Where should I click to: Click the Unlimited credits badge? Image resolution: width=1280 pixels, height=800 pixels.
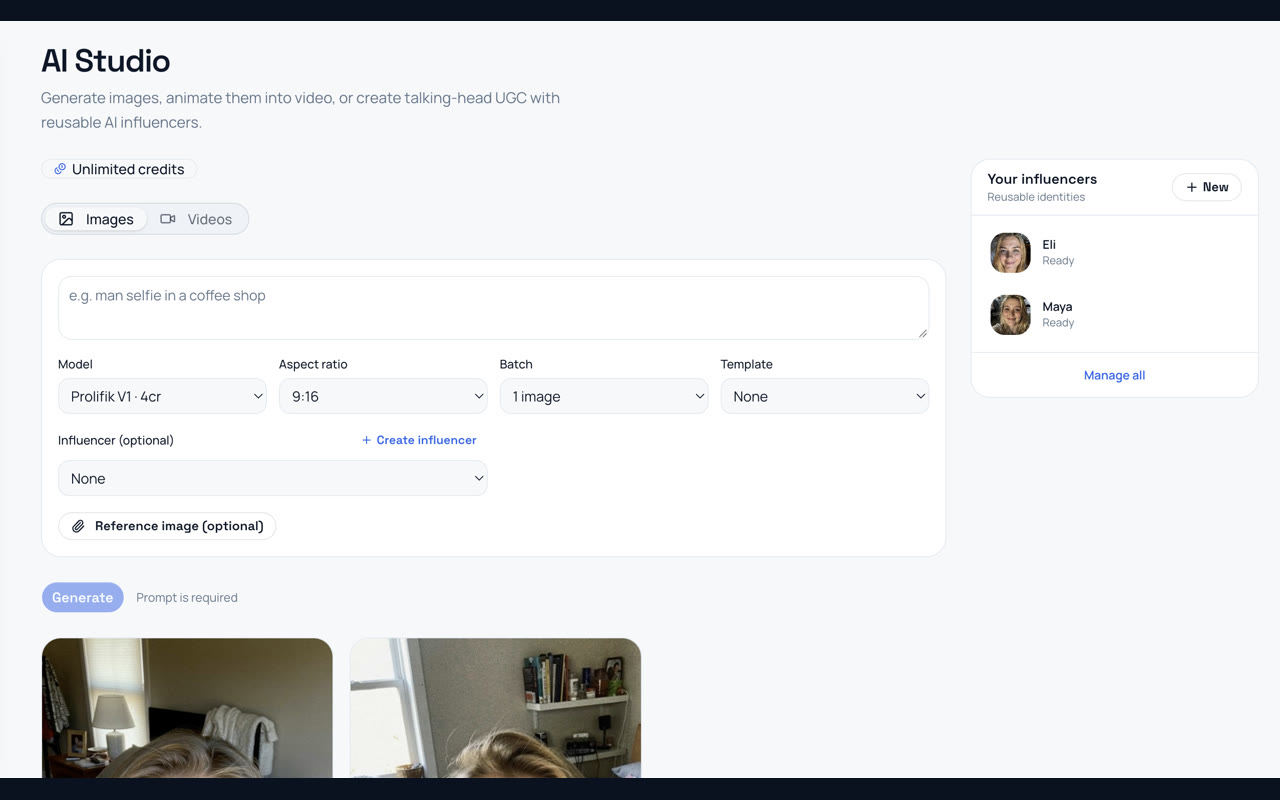click(119, 169)
